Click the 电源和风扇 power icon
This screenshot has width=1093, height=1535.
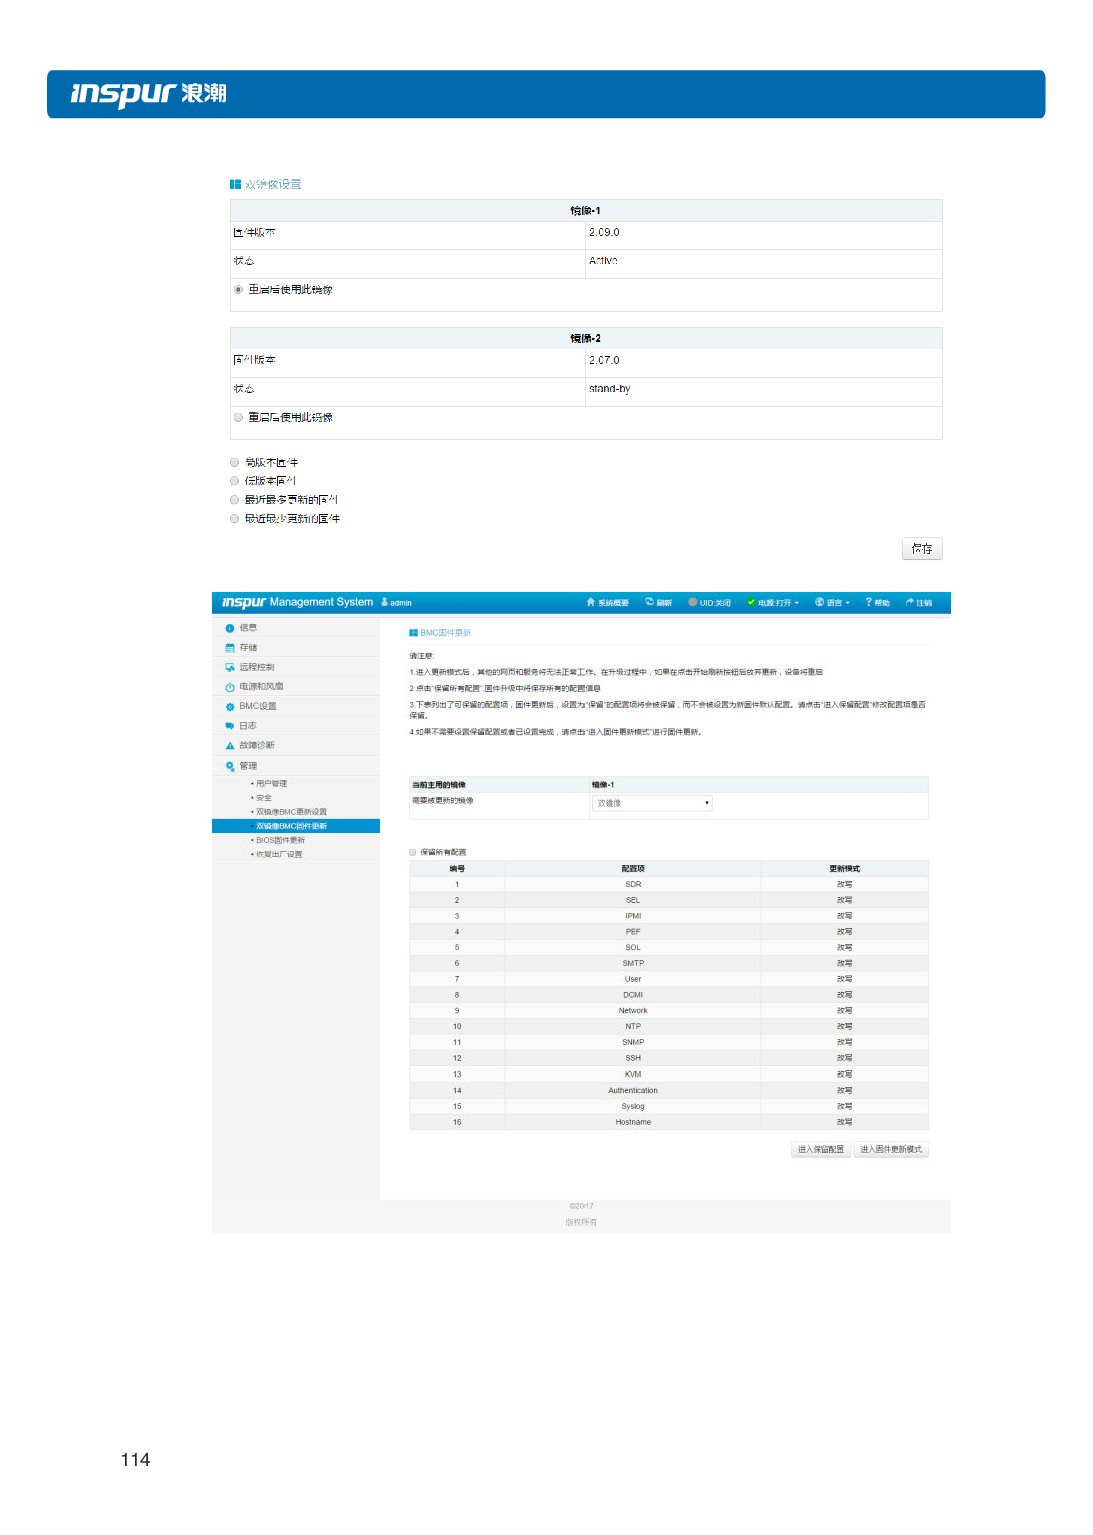pyautogui.click(x=230, y=687)
